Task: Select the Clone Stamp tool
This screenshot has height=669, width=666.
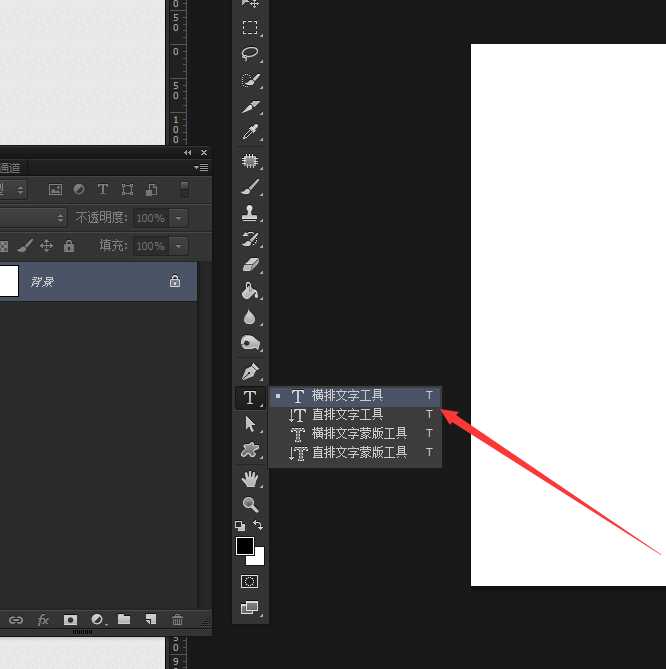Action: (x=250, y=213)
